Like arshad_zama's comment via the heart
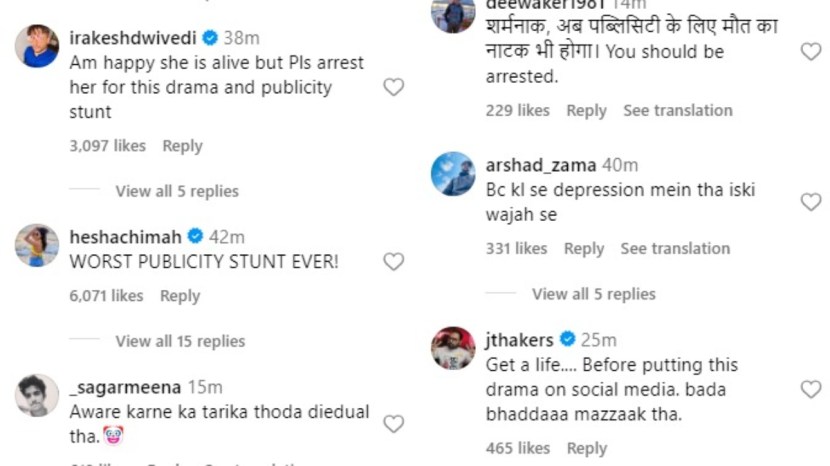The width and height of the screenshot is (830, 466). pos(811,202)
